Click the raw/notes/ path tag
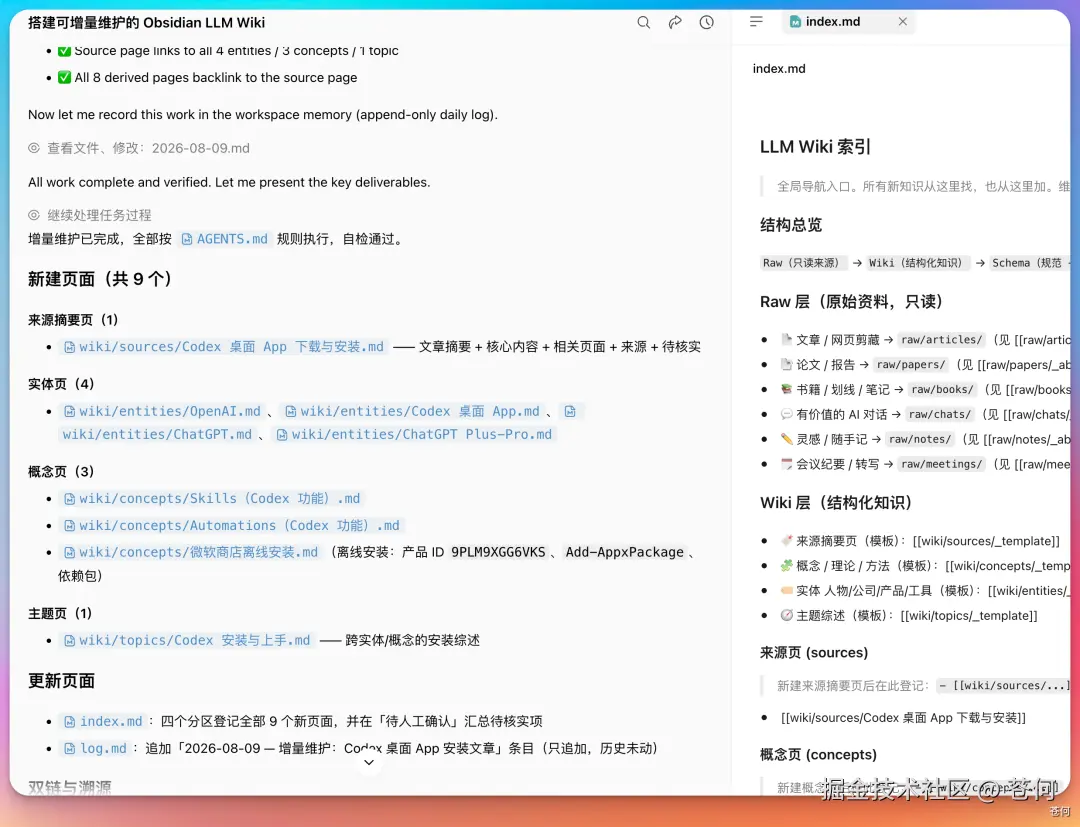The height and width of the screenshot is (827, 1080). [920, 439]
